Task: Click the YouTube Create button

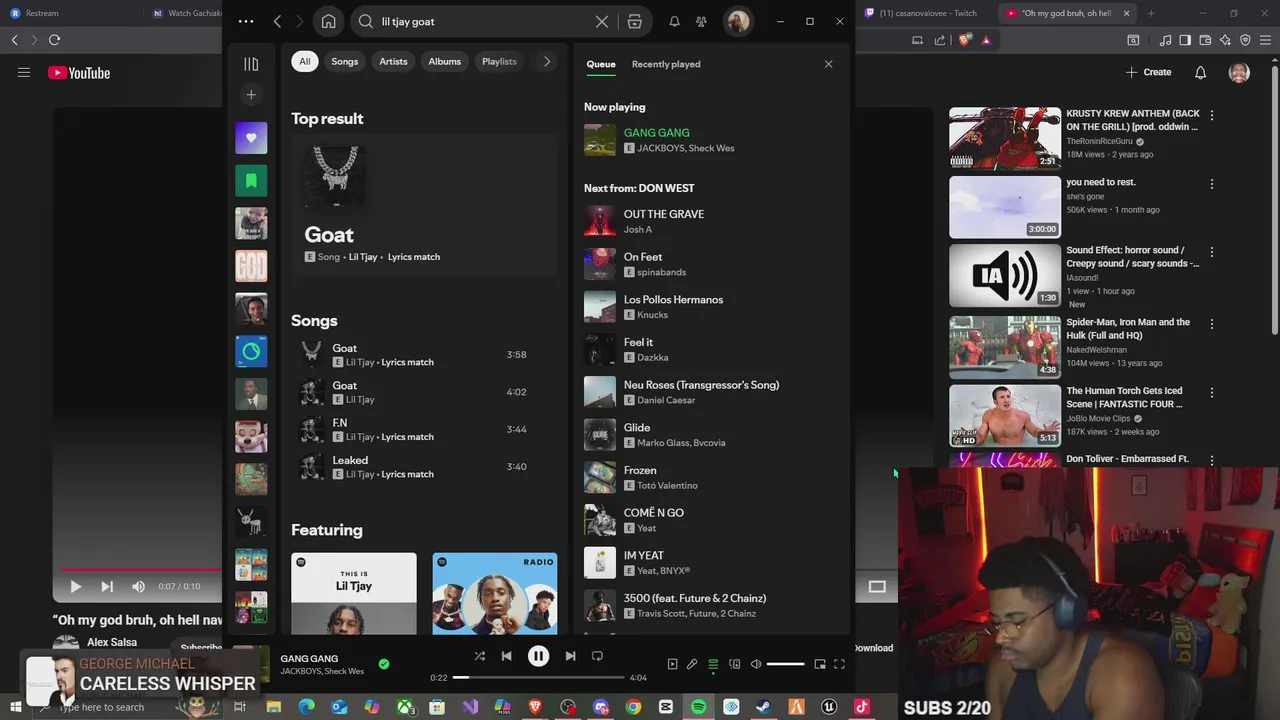Action: pyautogui.click(x=1148, y=72)
